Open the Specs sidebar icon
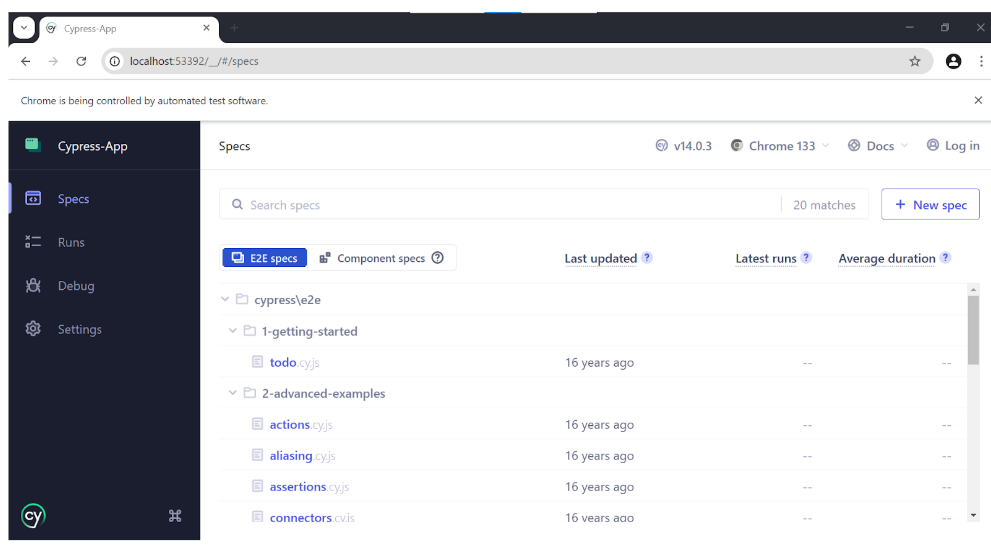The width and height of the screenshot is (991, 555). pos(33,198)
